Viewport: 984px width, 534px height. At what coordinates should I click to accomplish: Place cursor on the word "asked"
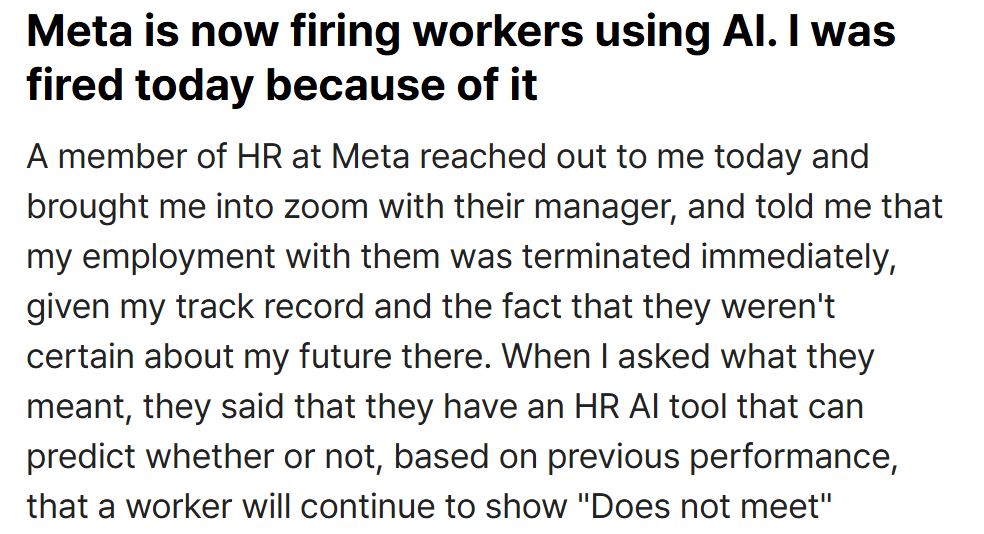point(664,356)
